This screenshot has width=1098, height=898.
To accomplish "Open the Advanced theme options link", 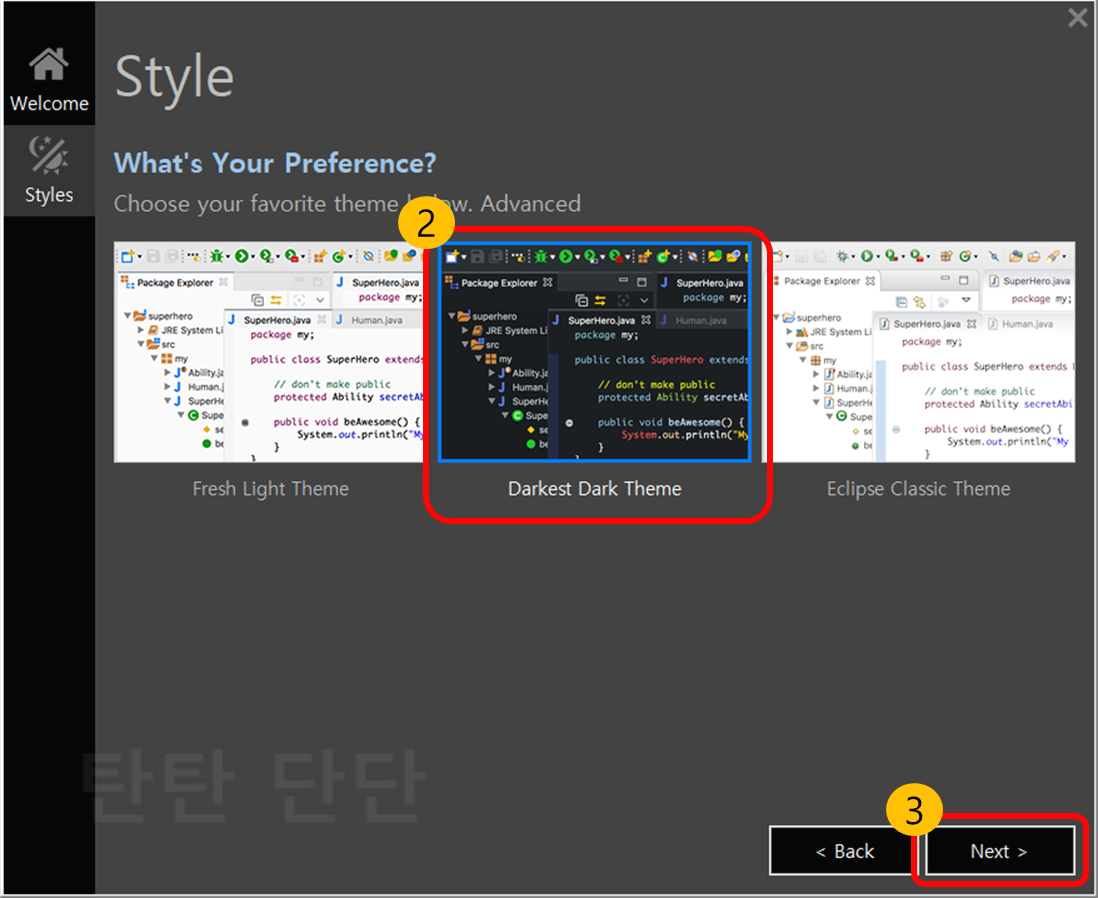I will pyautogui.click(x=530, y=204).
